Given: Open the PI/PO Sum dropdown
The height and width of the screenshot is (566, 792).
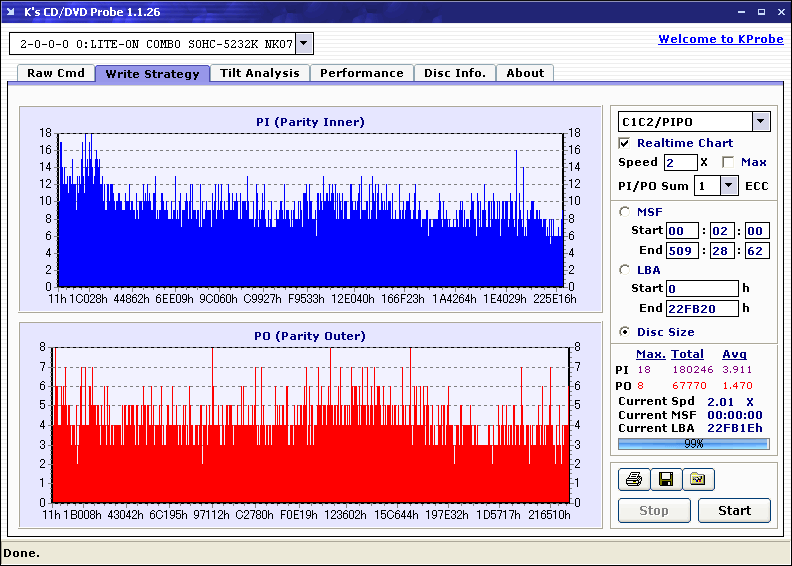Looking at the screenshot, I should 728,185.
